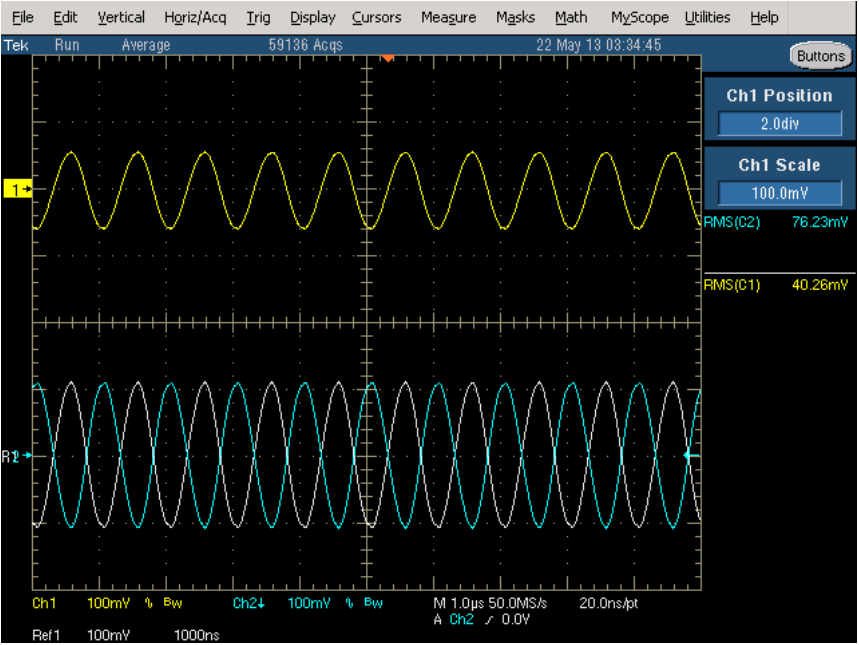Screen dimensions: 859x645
Task: Click the Ch2 100mV scale readout
Action: pos(308,603)
